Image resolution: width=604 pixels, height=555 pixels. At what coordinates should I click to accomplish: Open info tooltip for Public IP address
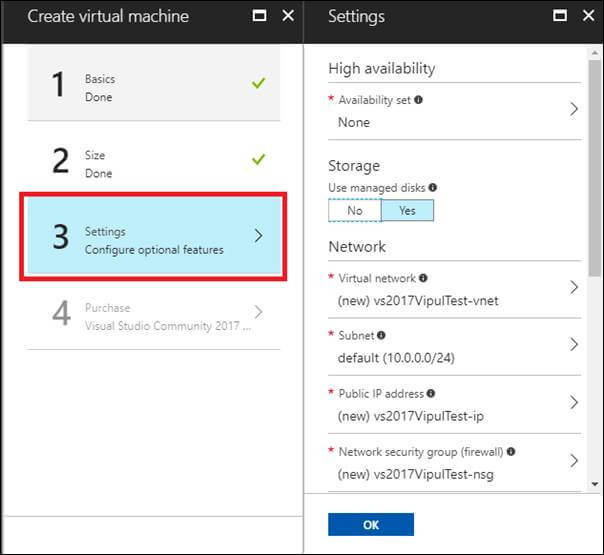pyautogui.click(x=431, y=394)
